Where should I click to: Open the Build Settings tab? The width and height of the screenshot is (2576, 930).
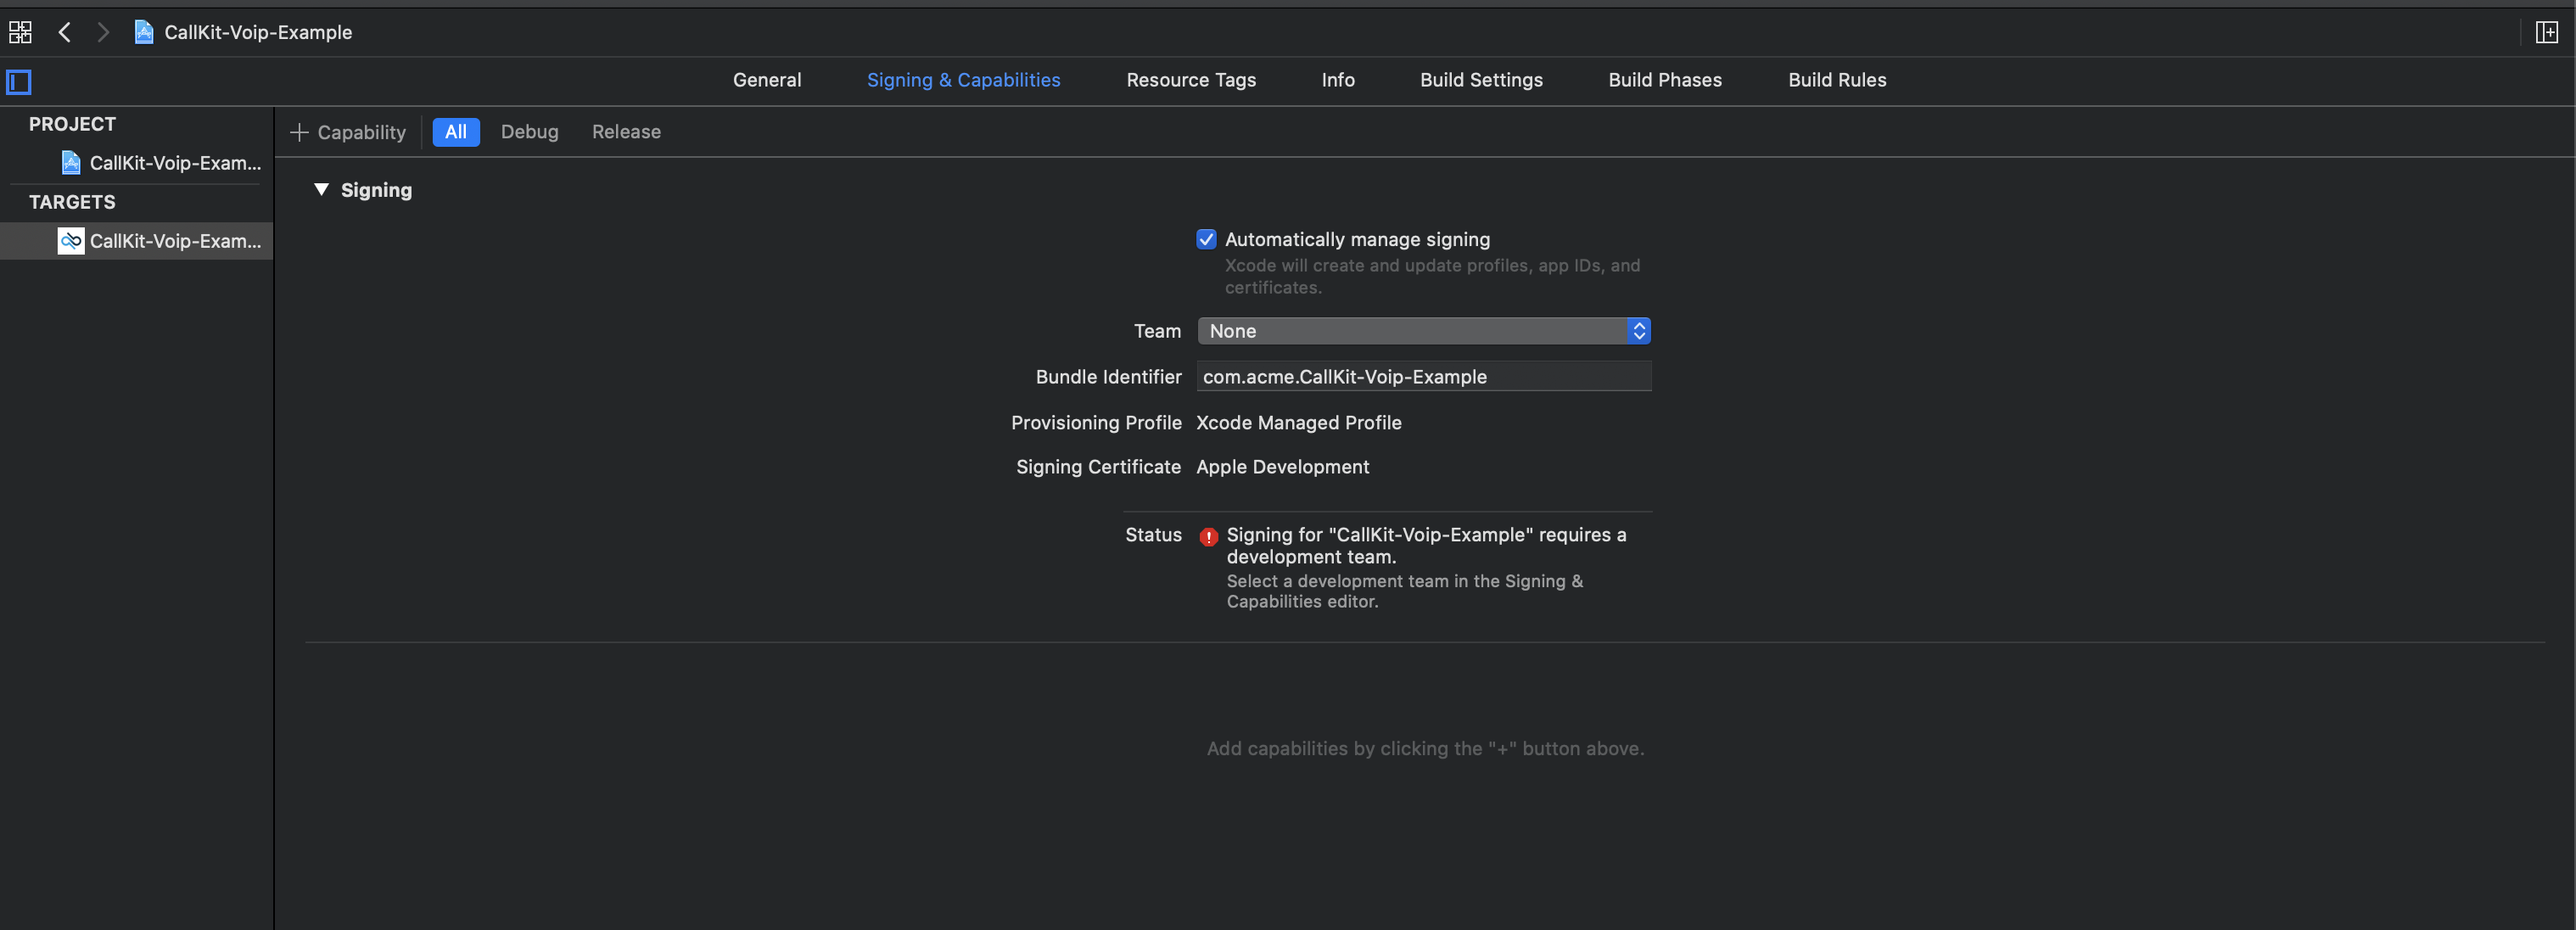tap(1481, 80)
